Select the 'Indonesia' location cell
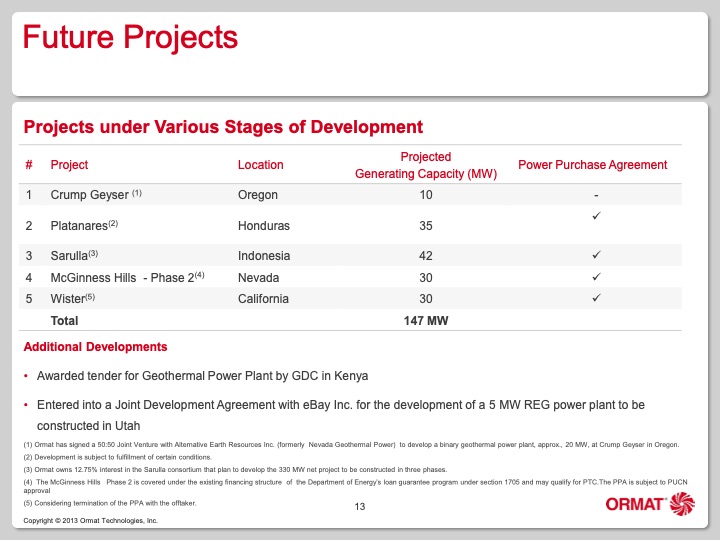The height and width of the screenshot is (540, 720). (x=264, y=256)
